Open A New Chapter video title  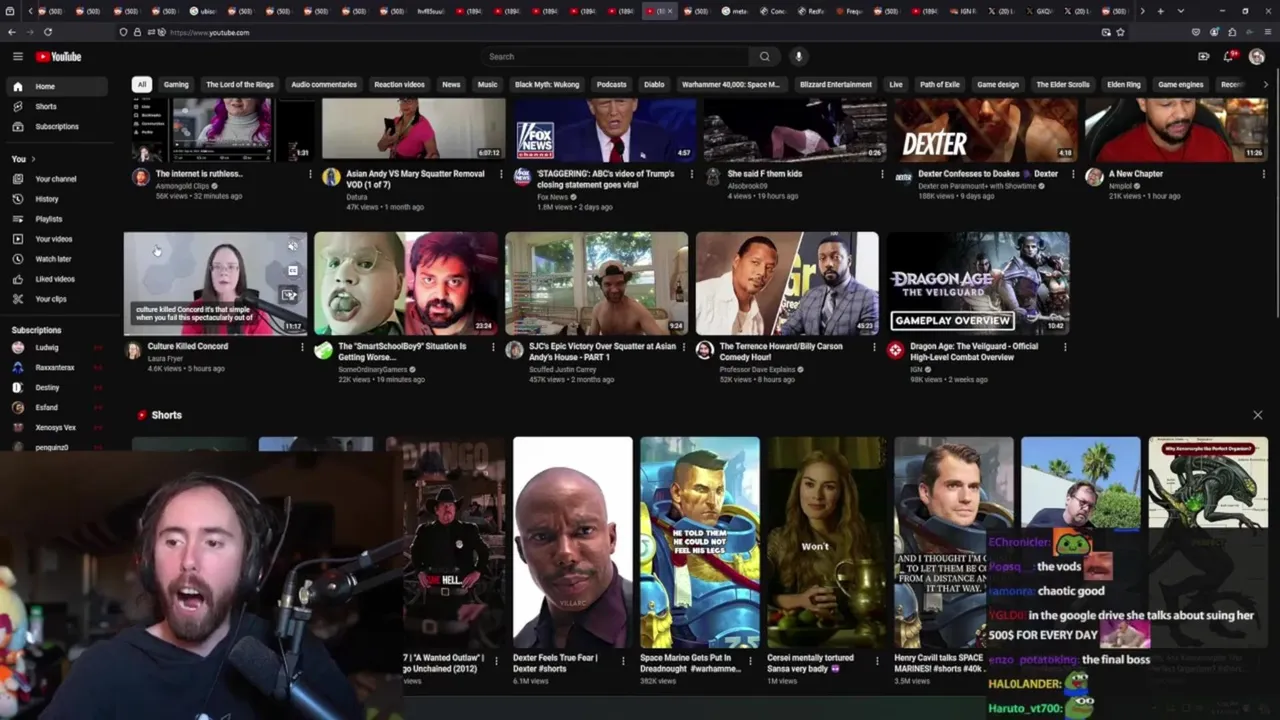point(1136,174)
